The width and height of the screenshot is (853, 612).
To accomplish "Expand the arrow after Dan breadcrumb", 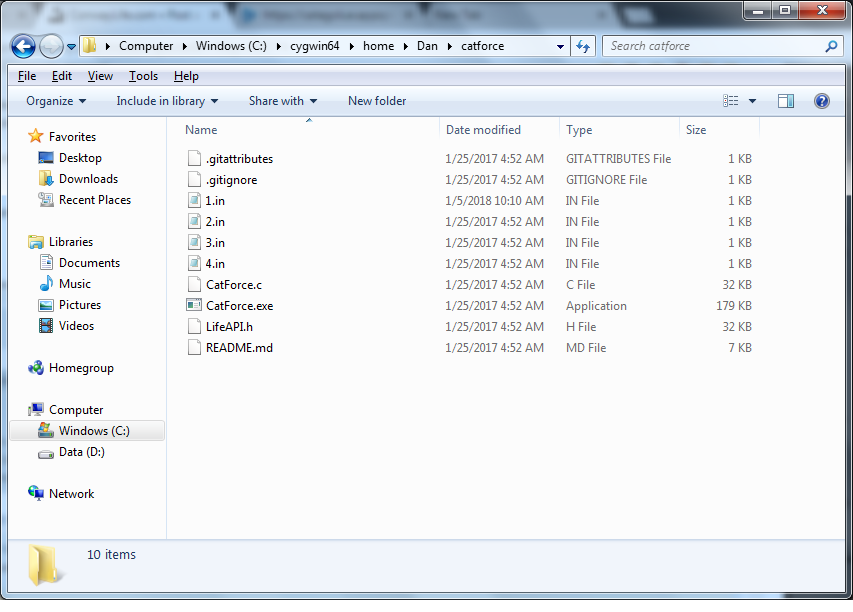I will (450, 46).
